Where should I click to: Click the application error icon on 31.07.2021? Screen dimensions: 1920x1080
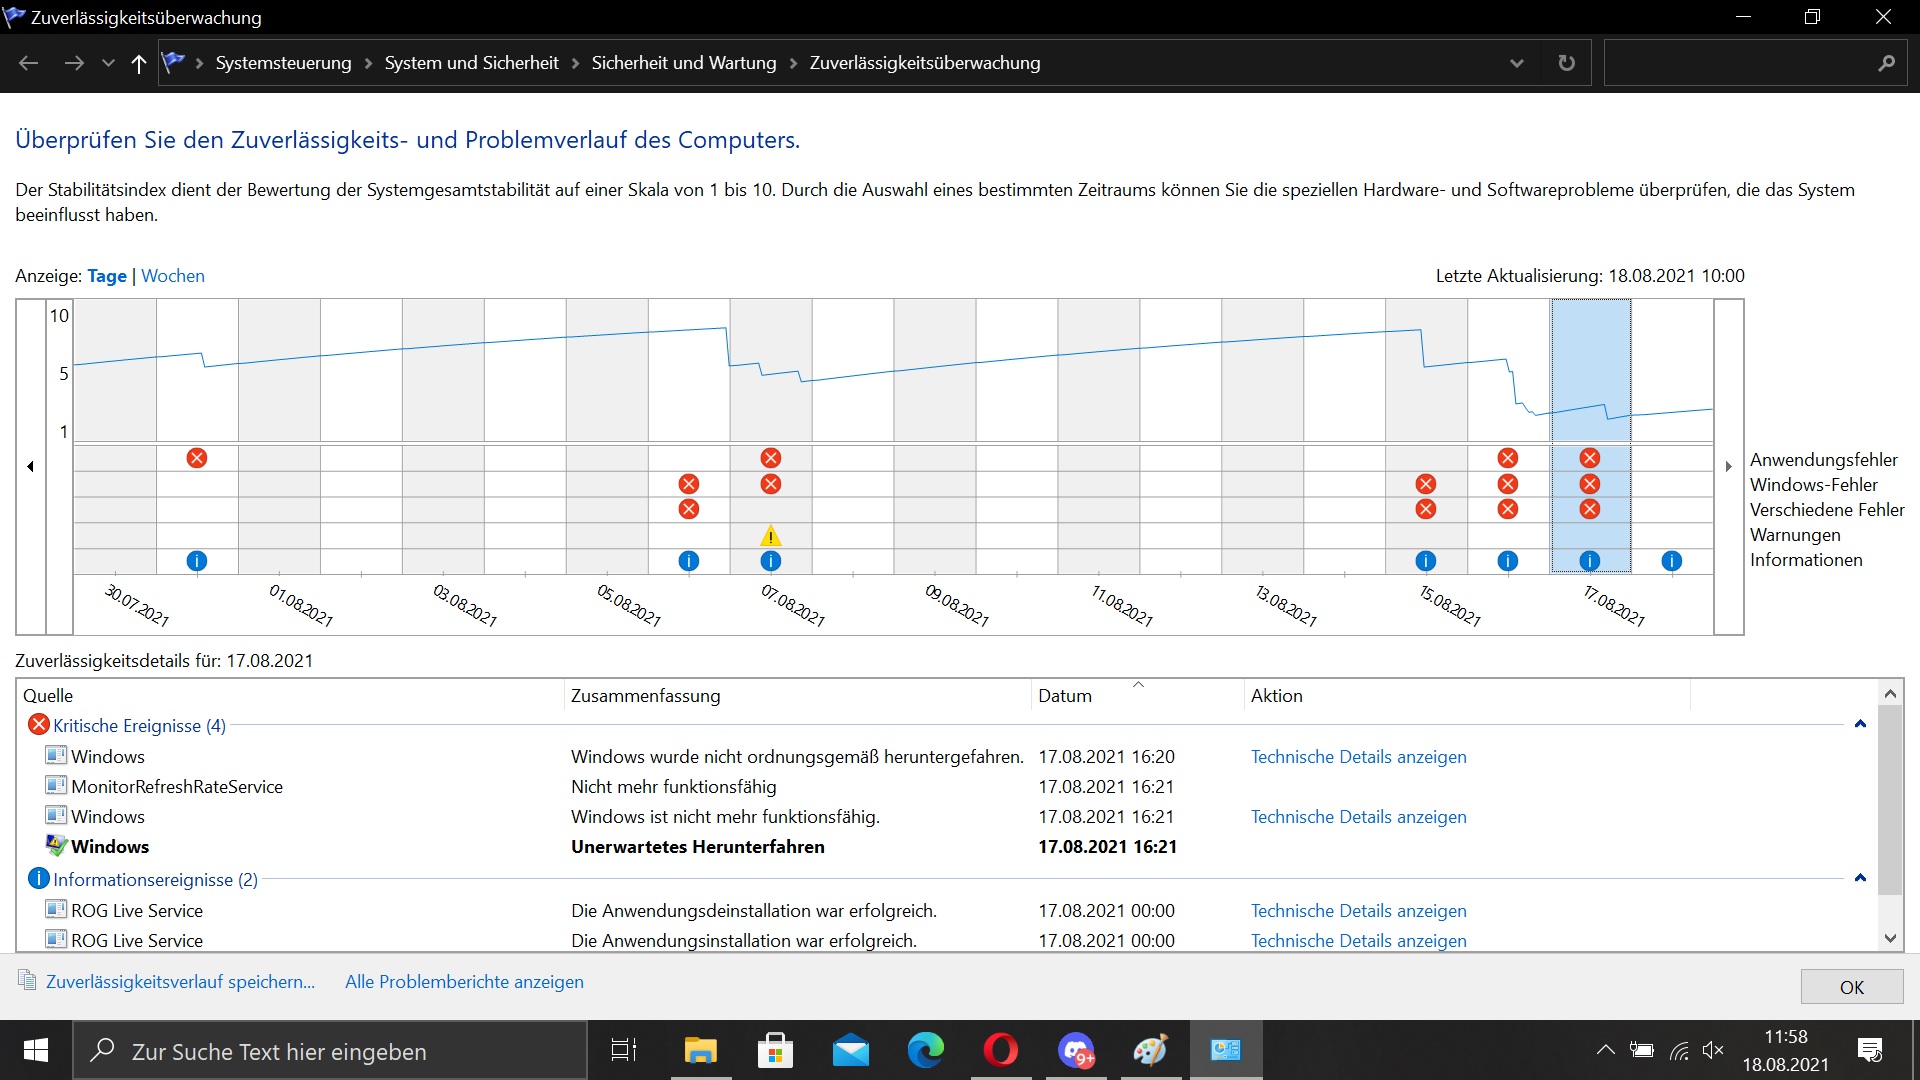197,458
